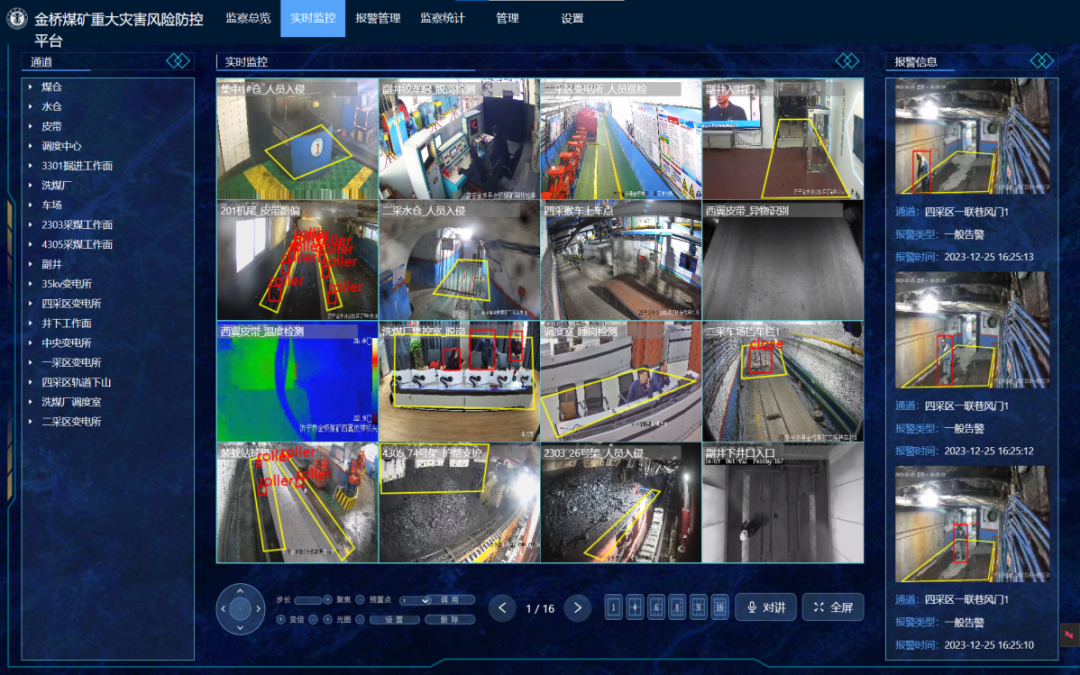Click the PTZ joystick center button
This screenshot has height=675, width=1080.
click(240, 609)
